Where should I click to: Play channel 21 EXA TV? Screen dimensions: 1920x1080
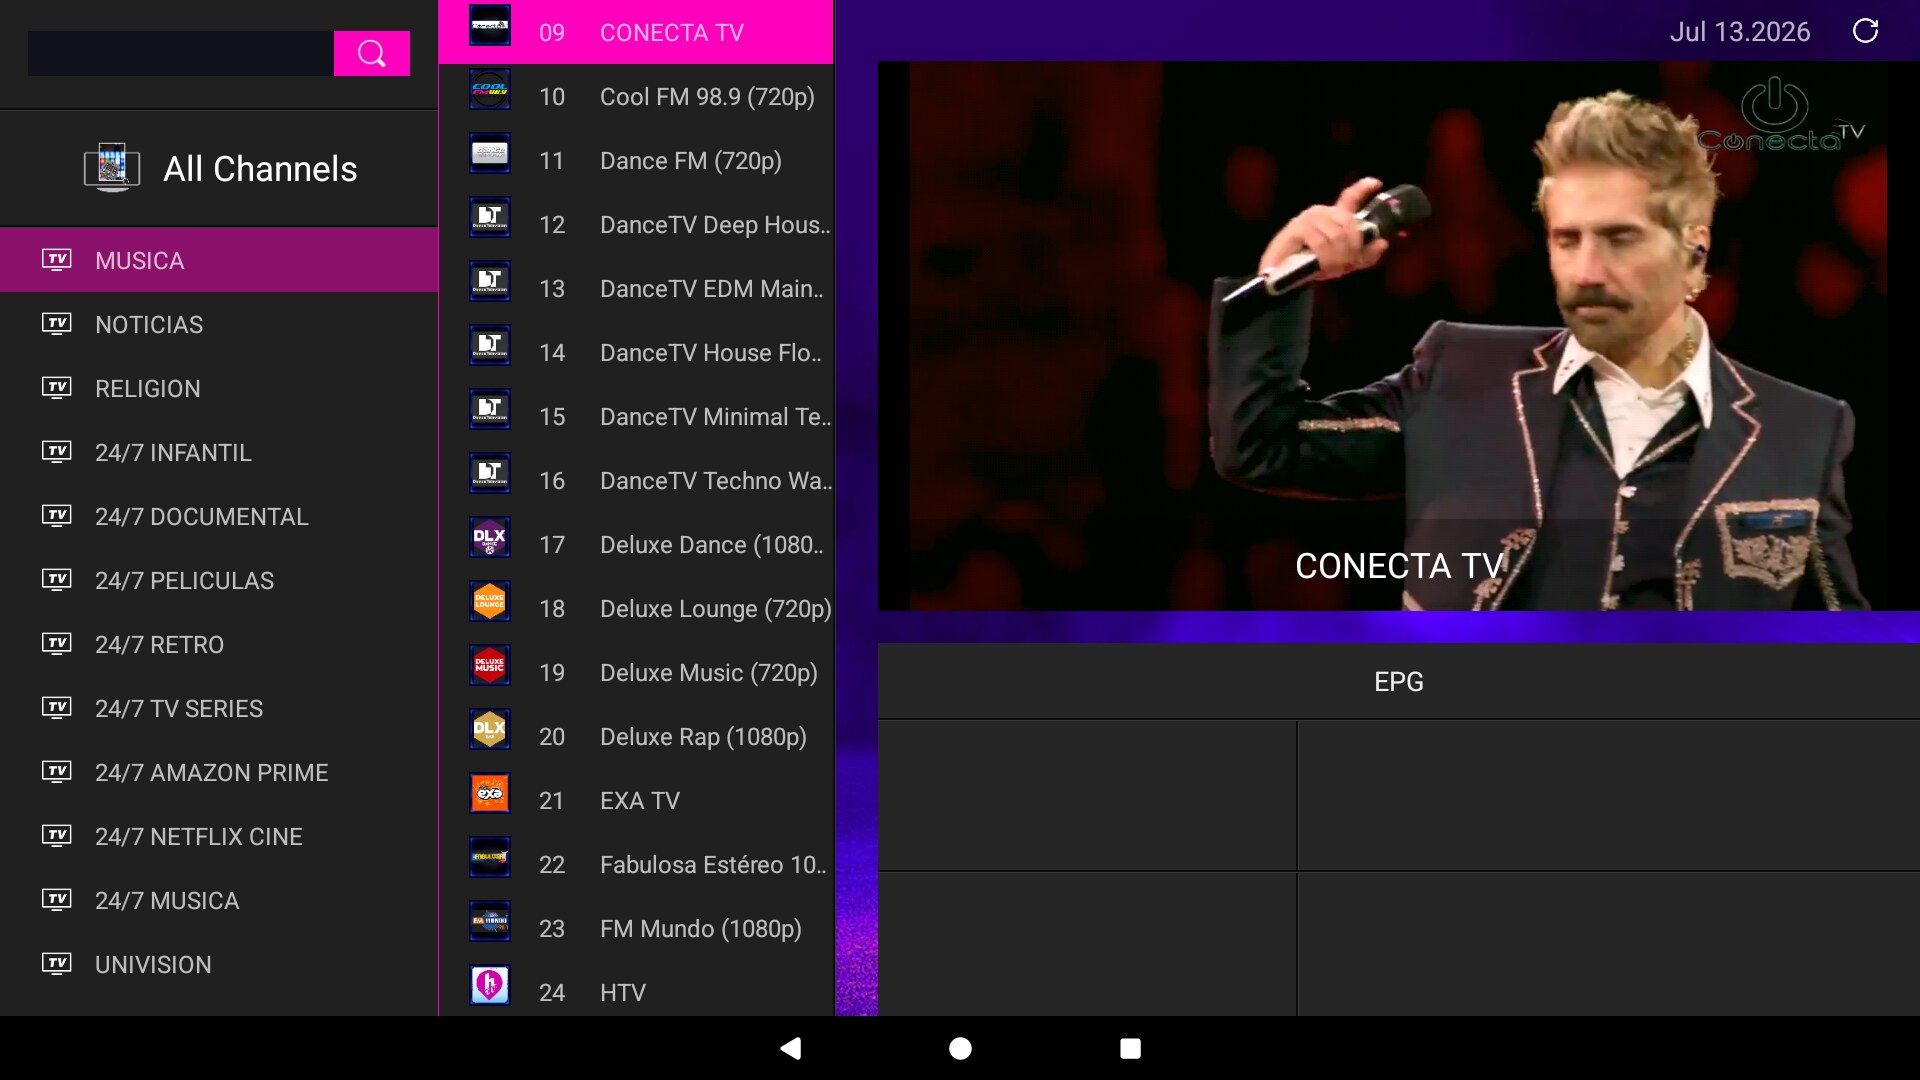(x=636, y=800)
